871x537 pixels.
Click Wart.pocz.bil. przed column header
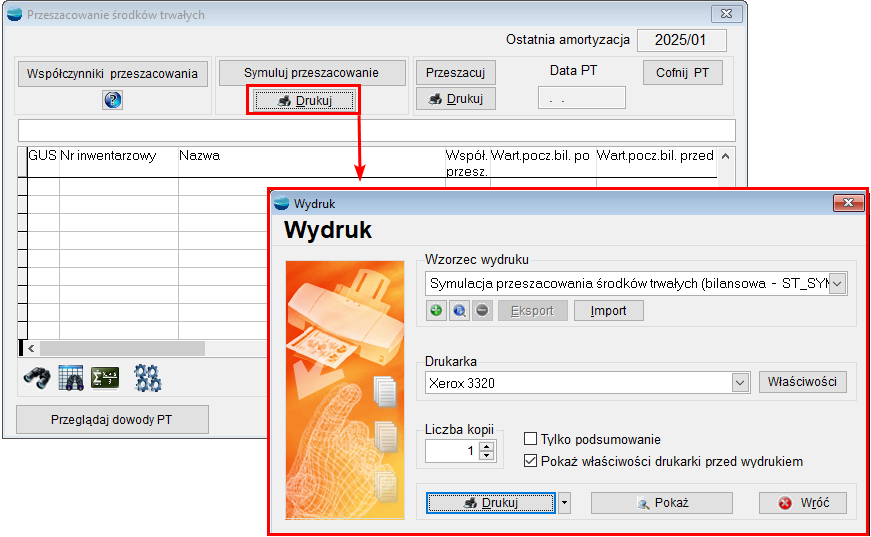coord(656,162)
